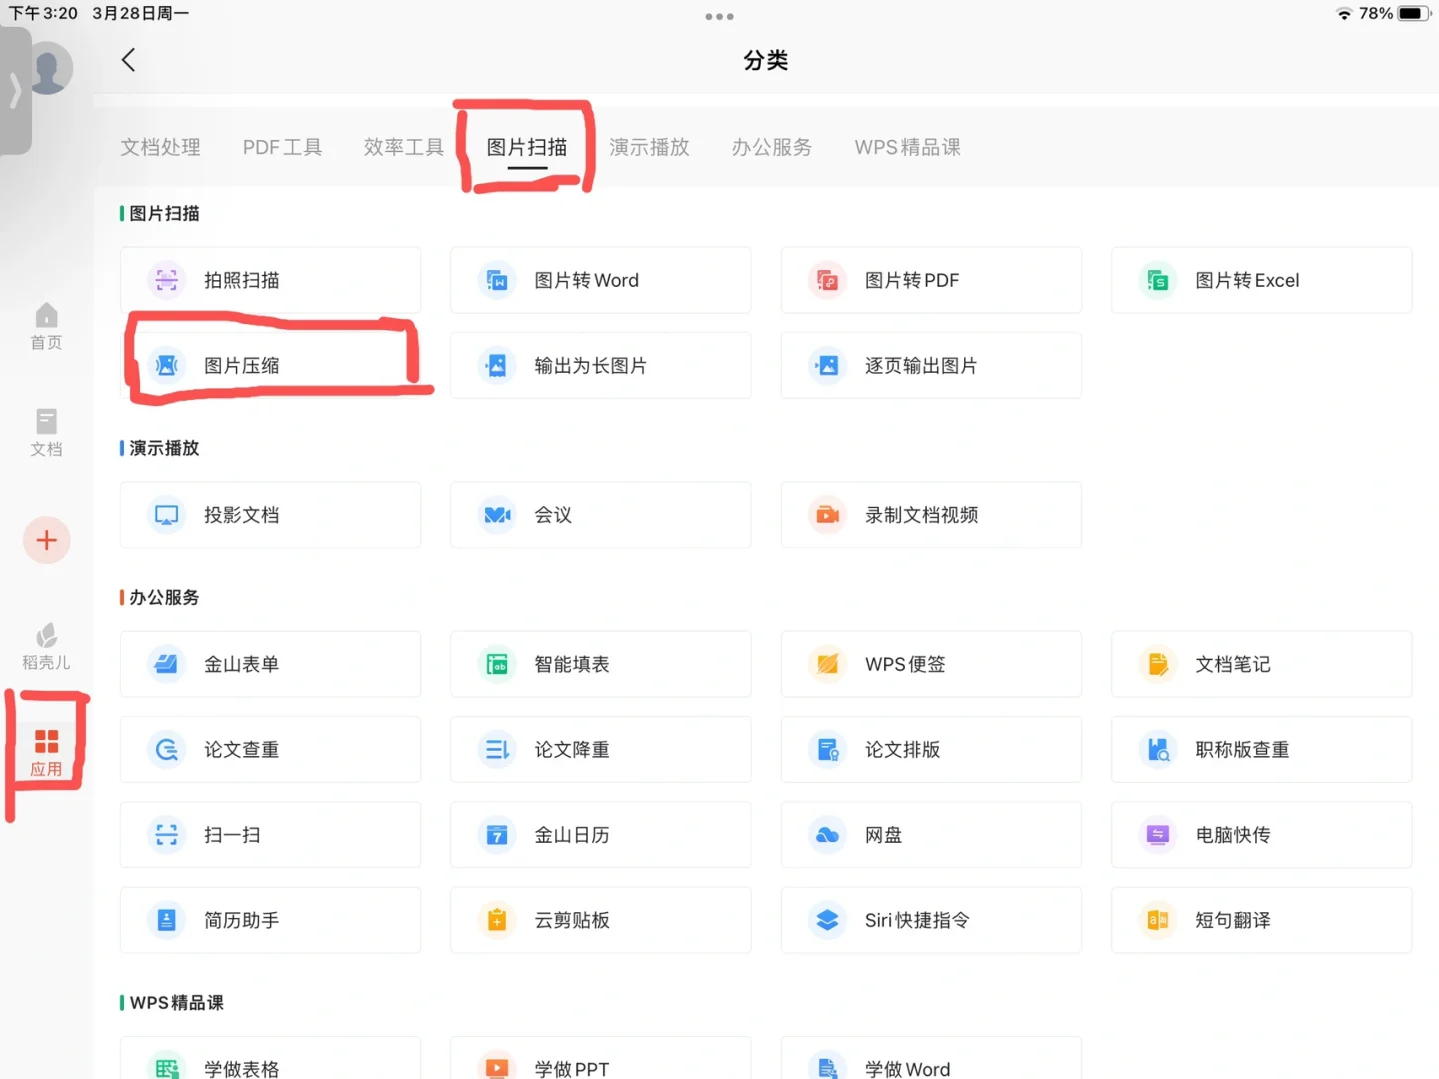
Task: Open the 金山表单 form icon
Action: (167, 664)
